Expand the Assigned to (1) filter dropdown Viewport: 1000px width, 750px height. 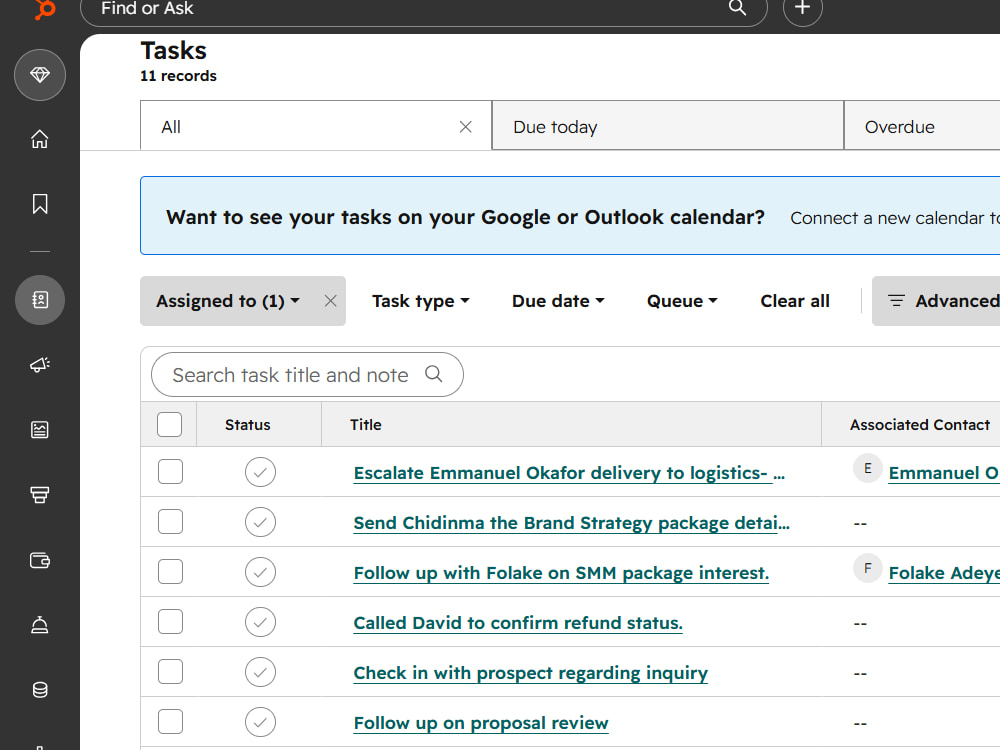click(228, 301)
